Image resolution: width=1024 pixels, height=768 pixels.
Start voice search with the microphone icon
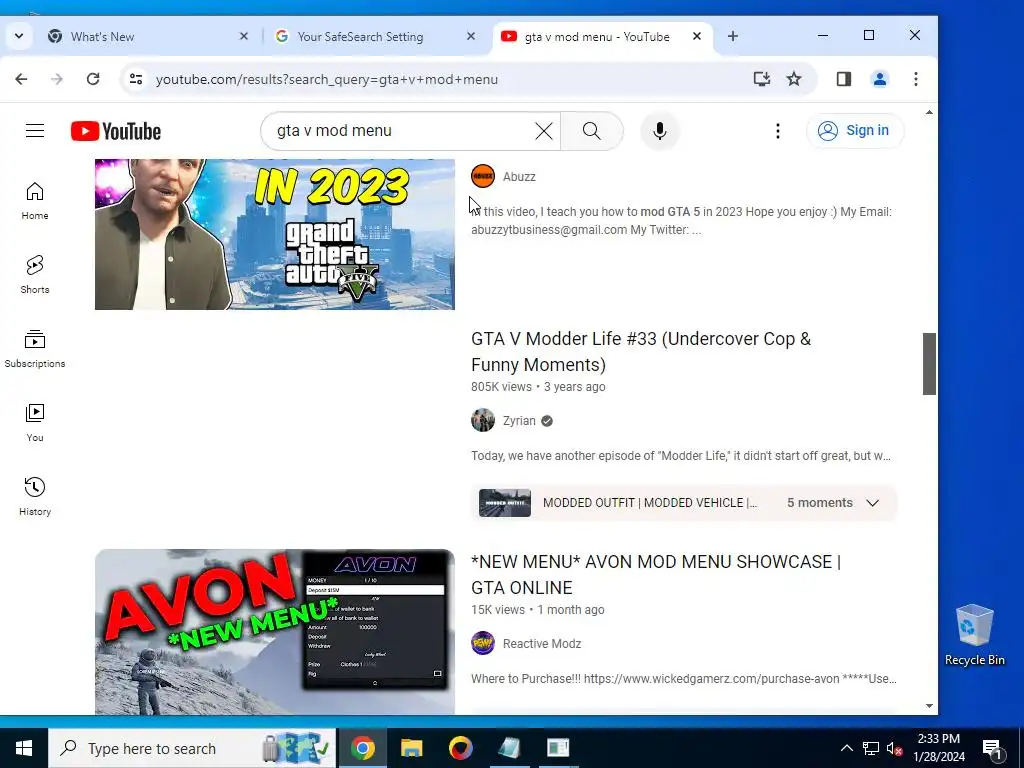click(x=660, y=131)
